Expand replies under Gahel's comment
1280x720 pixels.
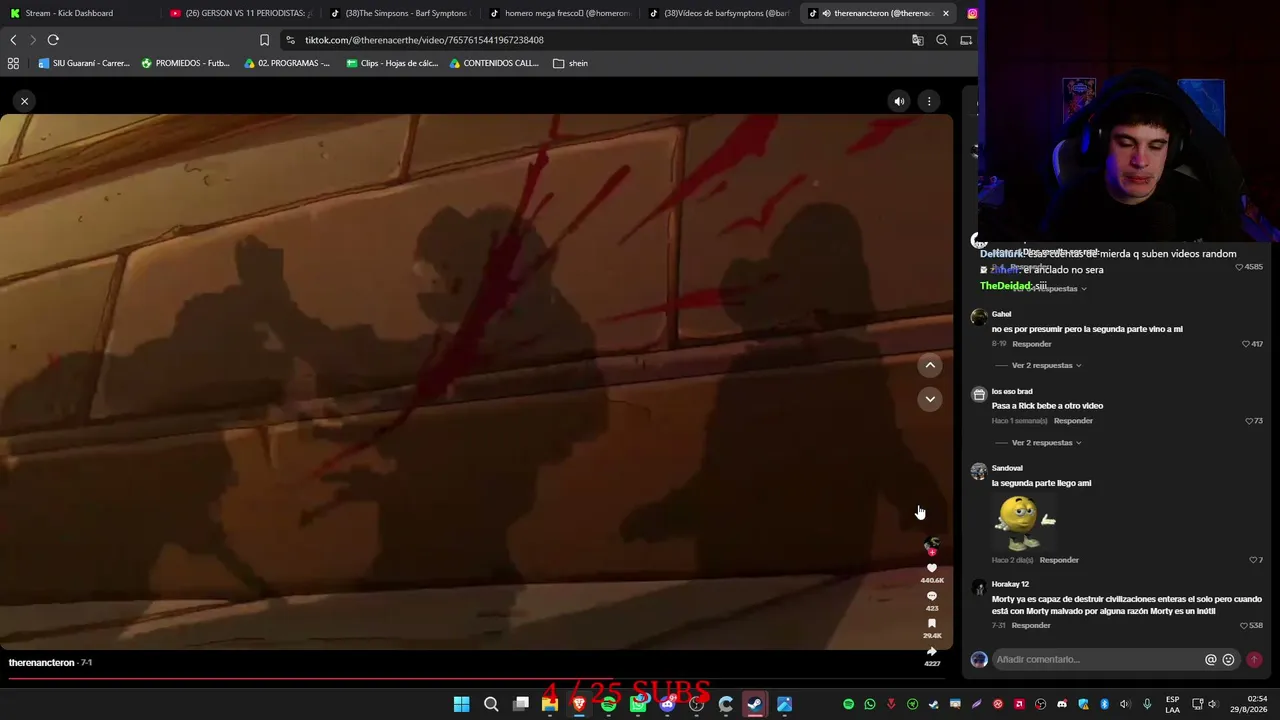(1046, 366)
